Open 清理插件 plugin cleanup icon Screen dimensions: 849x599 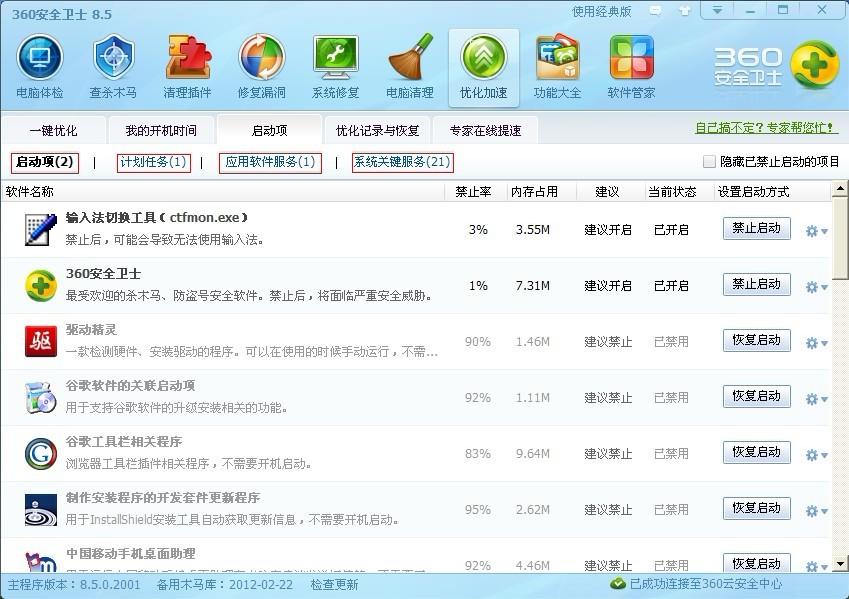187,58
